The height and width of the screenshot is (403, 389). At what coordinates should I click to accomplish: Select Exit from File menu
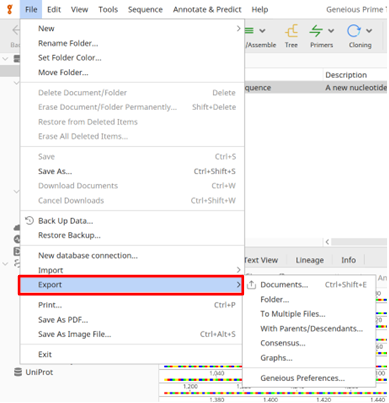pyautogui.click(x=132, y=354)
